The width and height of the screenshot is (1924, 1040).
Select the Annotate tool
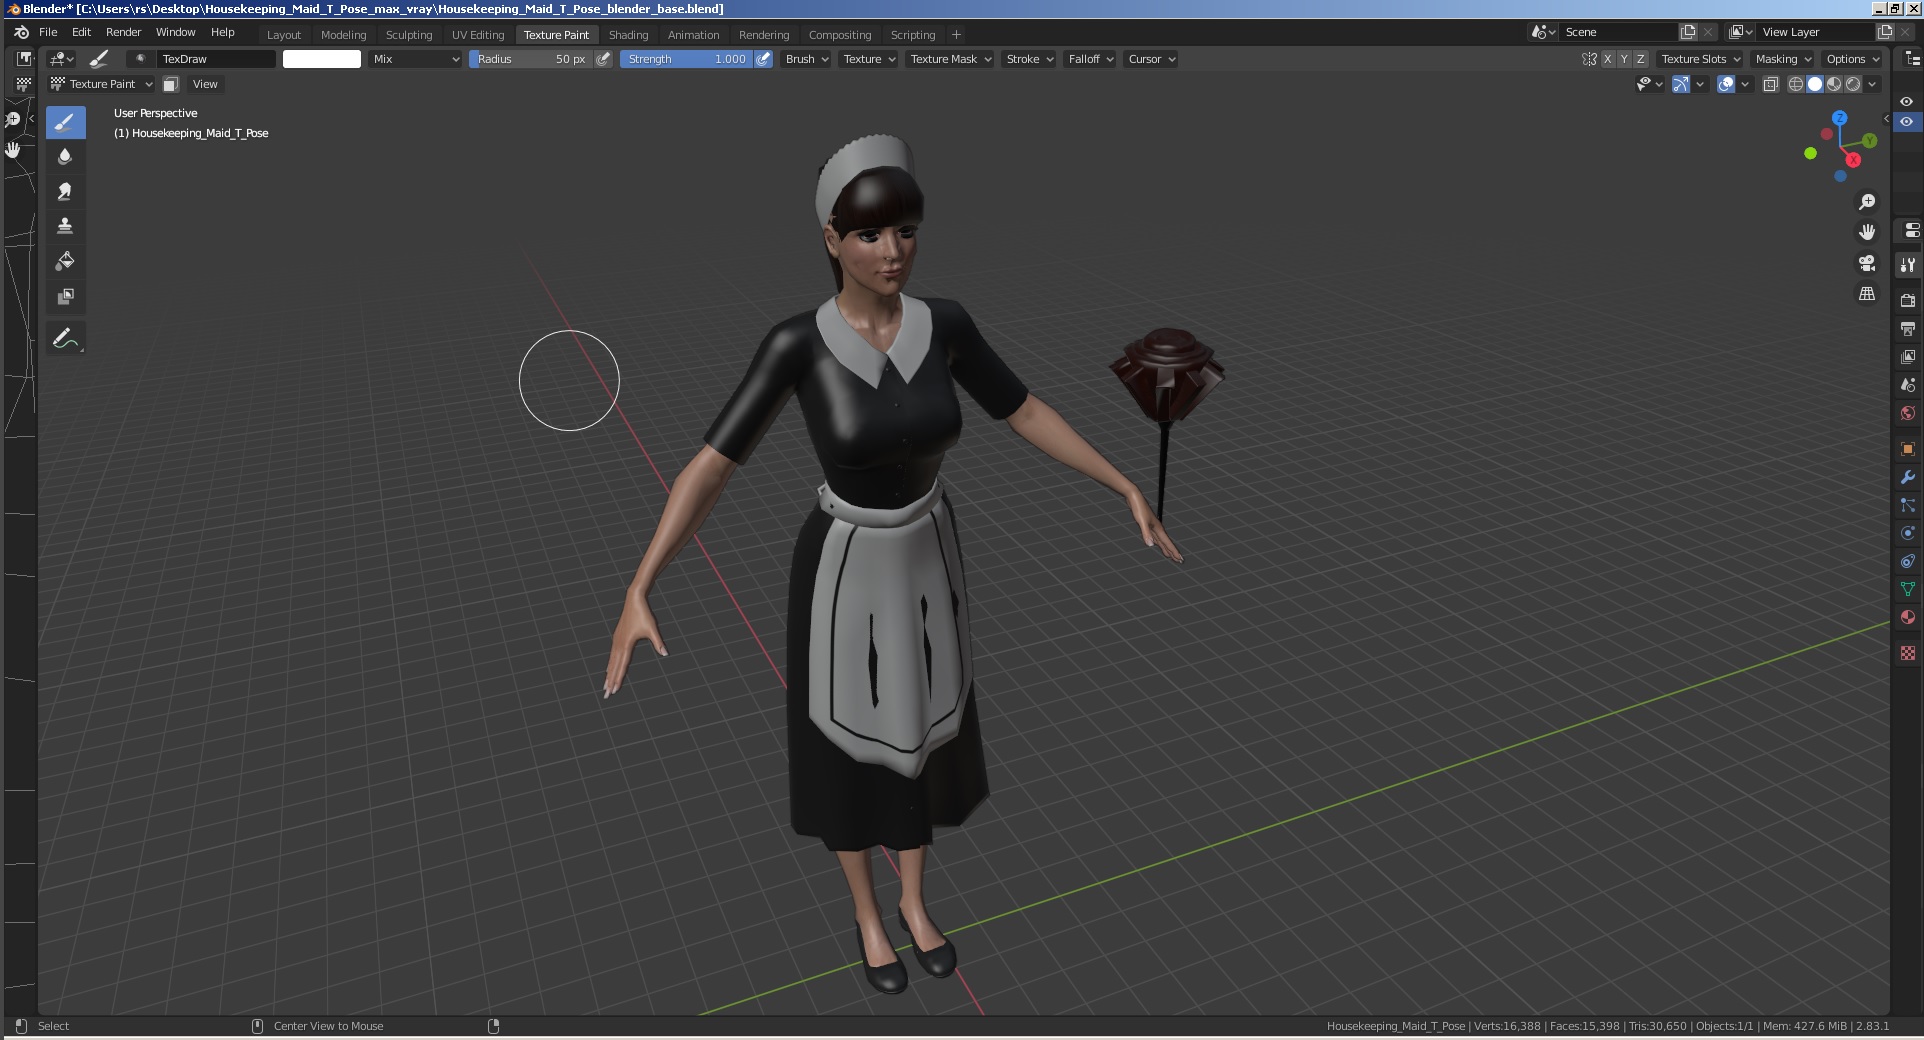[65, 339]
